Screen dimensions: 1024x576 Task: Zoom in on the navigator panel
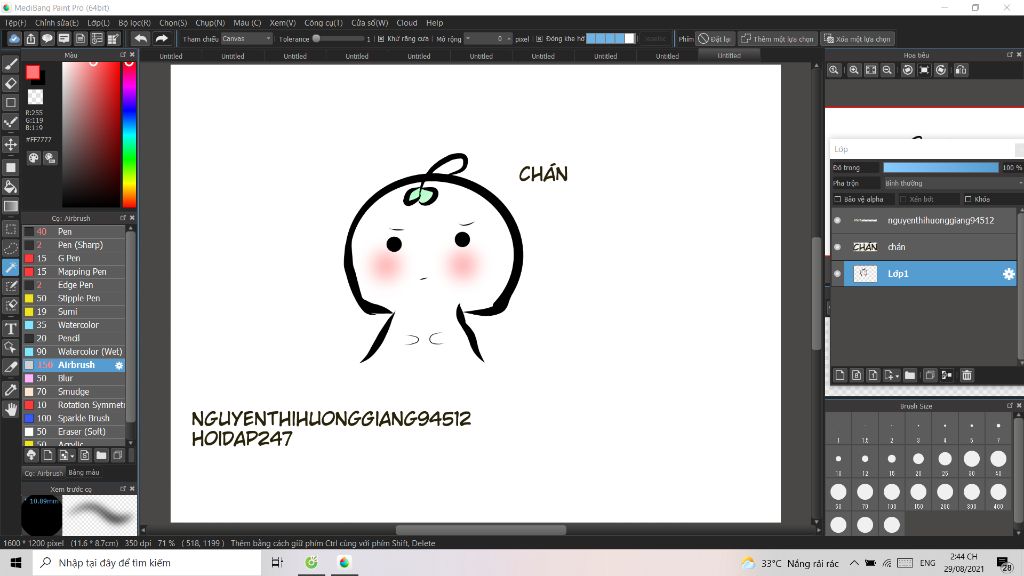tap(854, 70)
